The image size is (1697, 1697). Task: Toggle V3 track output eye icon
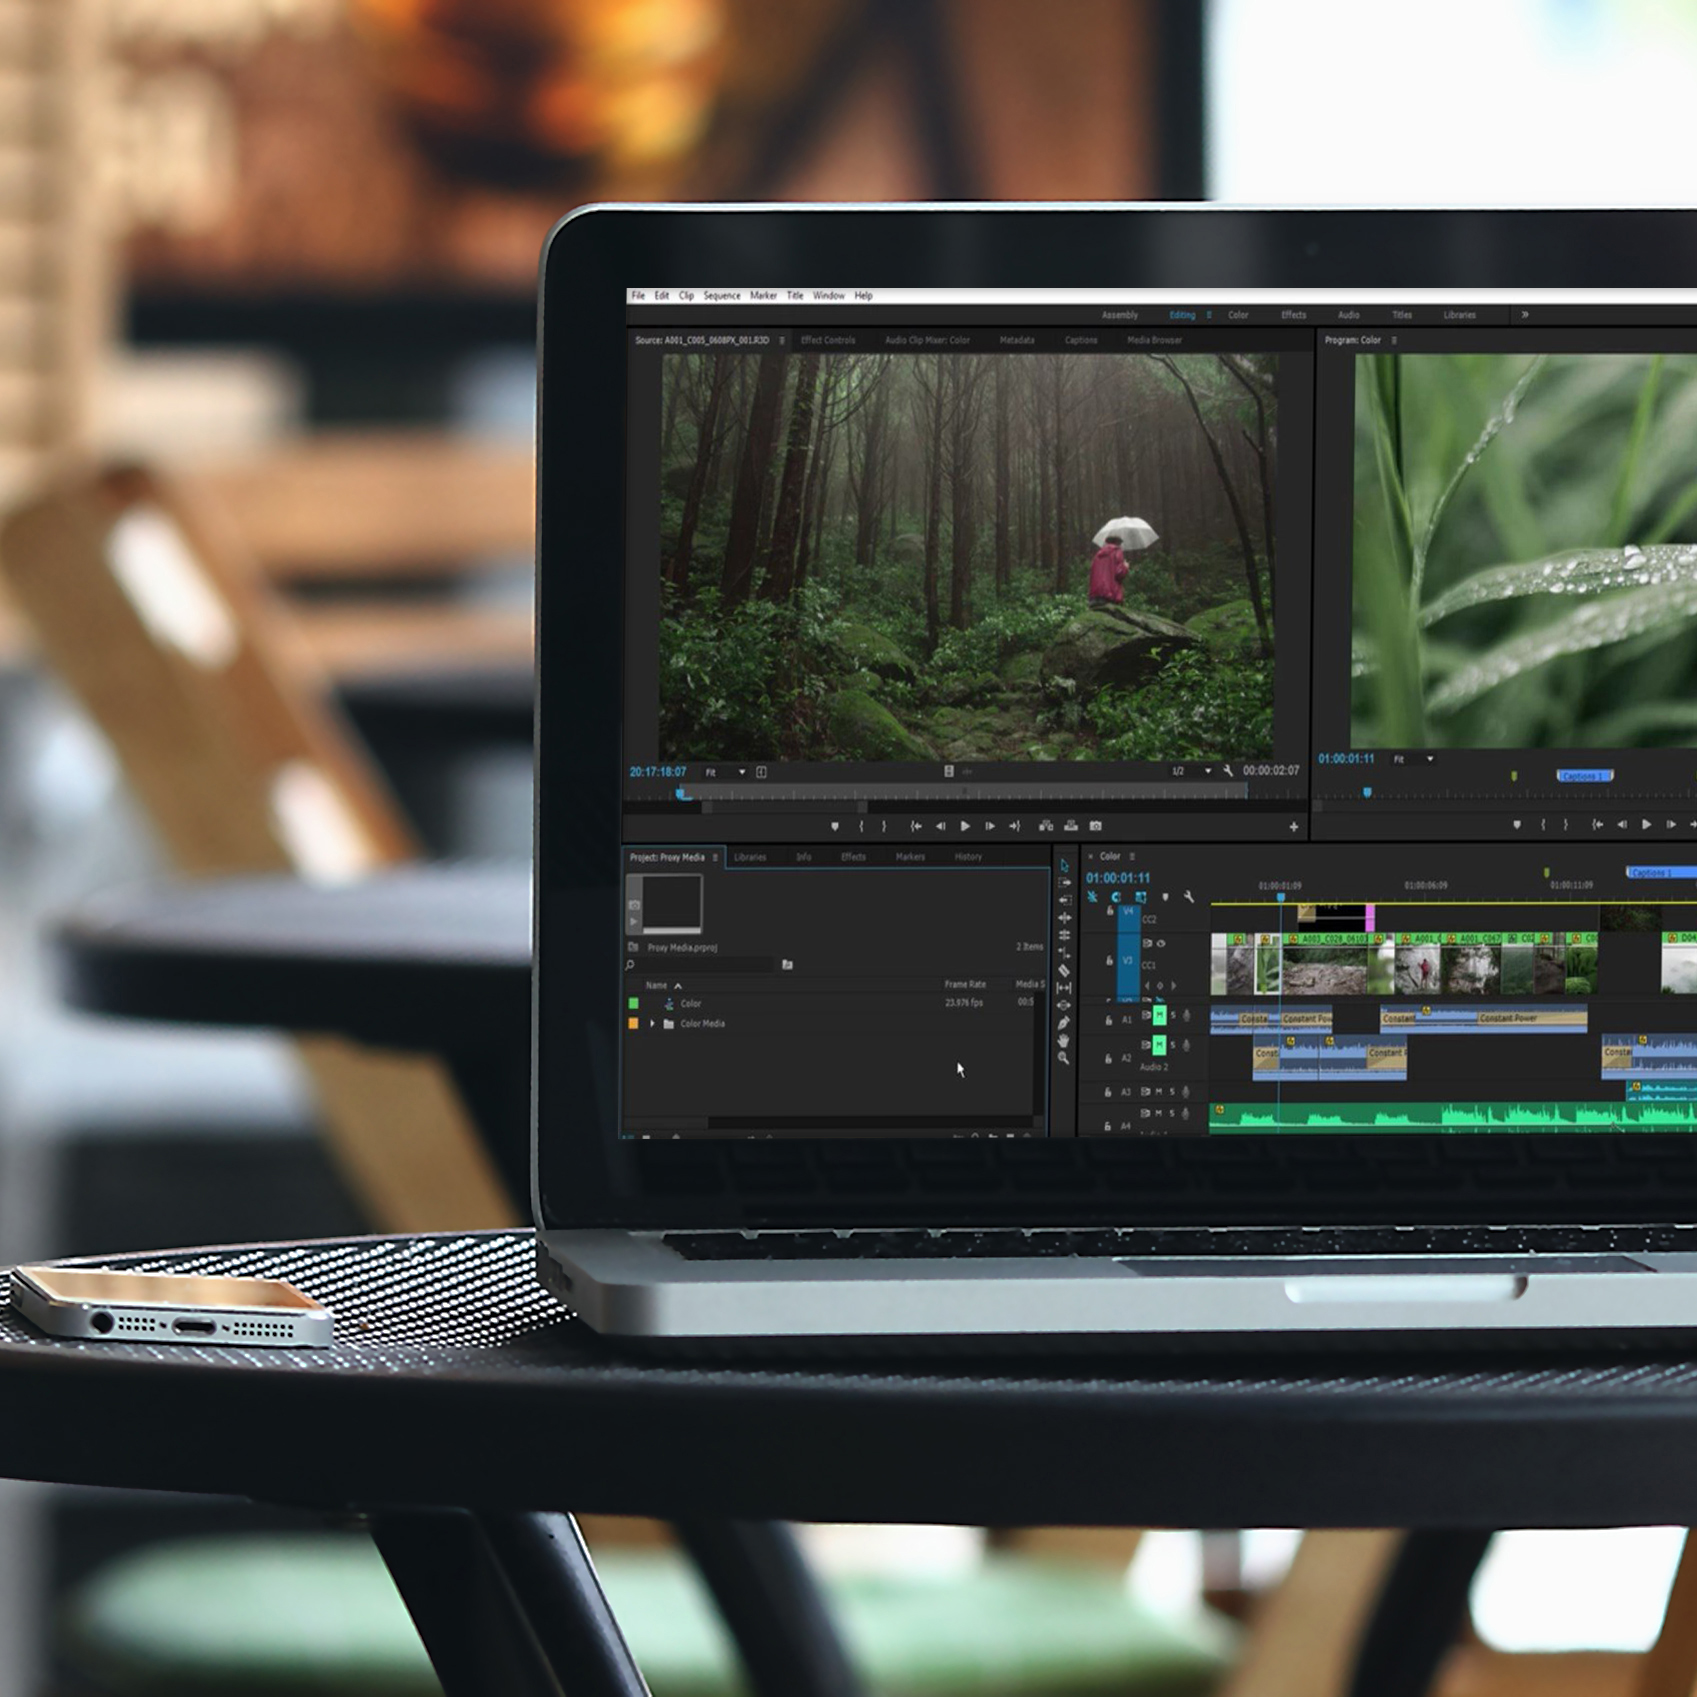[1161, 943]
